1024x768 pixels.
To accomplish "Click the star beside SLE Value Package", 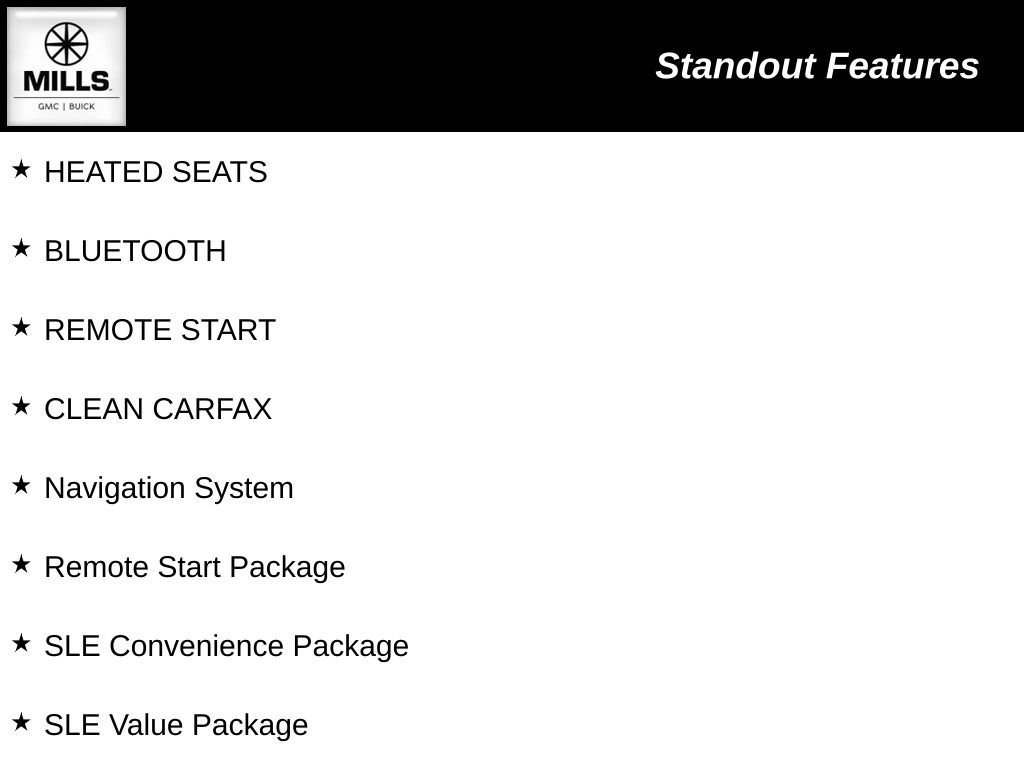I will click(x=21, y=722).
